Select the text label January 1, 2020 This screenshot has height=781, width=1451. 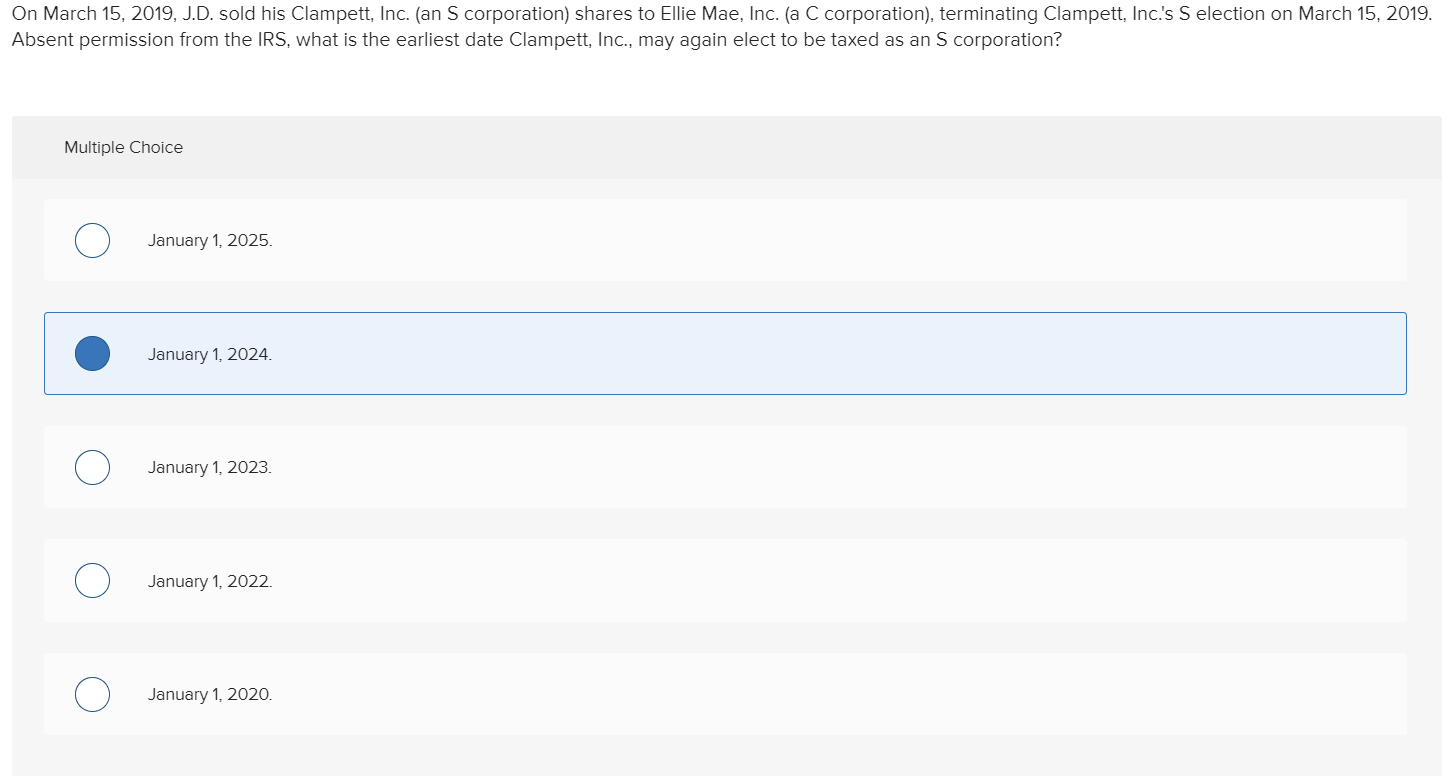tap(210, 694)
